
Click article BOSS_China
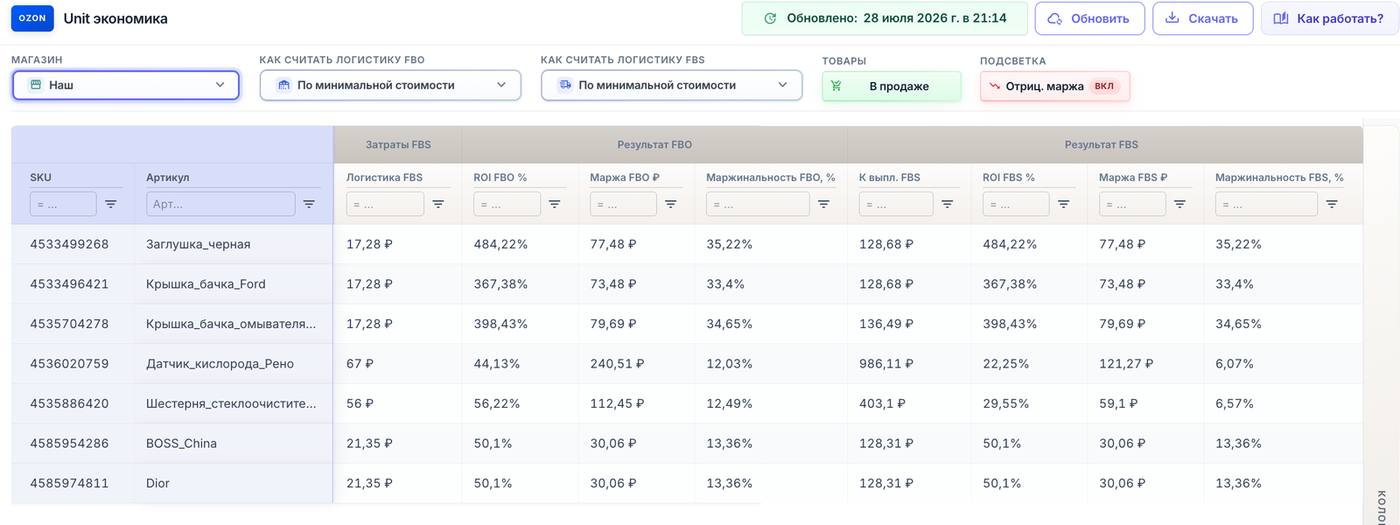pyautogui.click(x=181, y=443)
